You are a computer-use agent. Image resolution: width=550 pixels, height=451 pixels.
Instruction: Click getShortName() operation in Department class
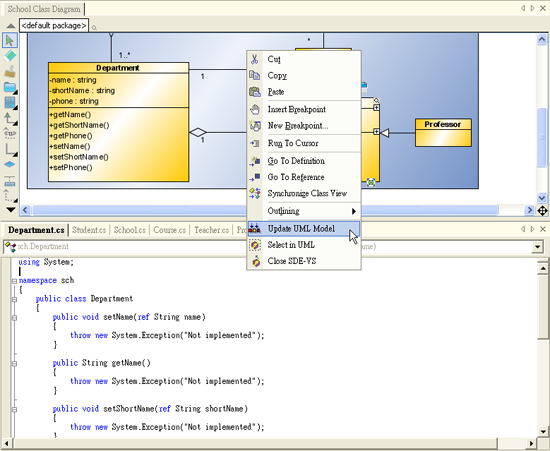pos(79,125)
